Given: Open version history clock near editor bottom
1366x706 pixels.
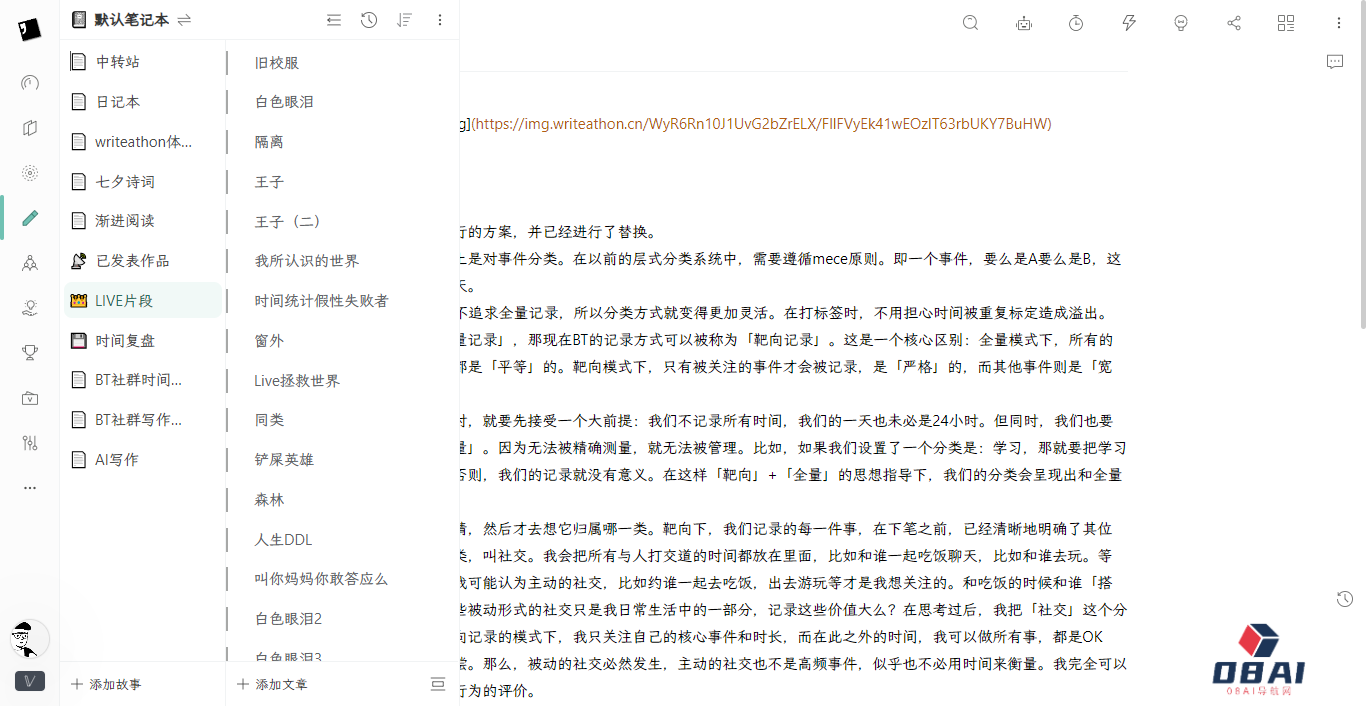Looking at the screenshot, I should click(x=1345, y=599).
